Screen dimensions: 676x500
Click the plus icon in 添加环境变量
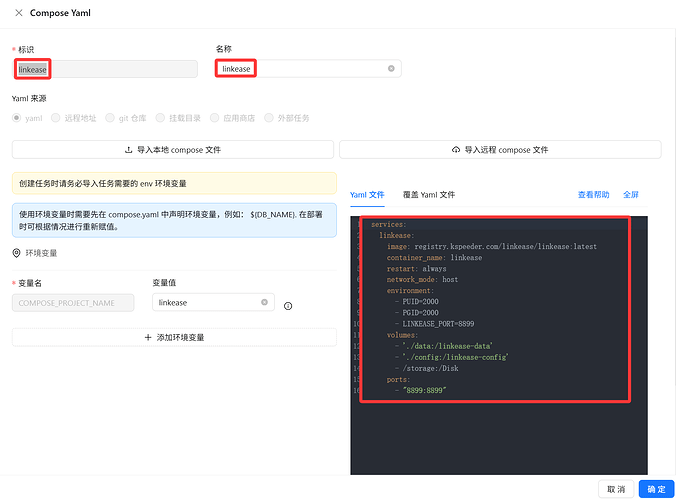click(149, 338)
